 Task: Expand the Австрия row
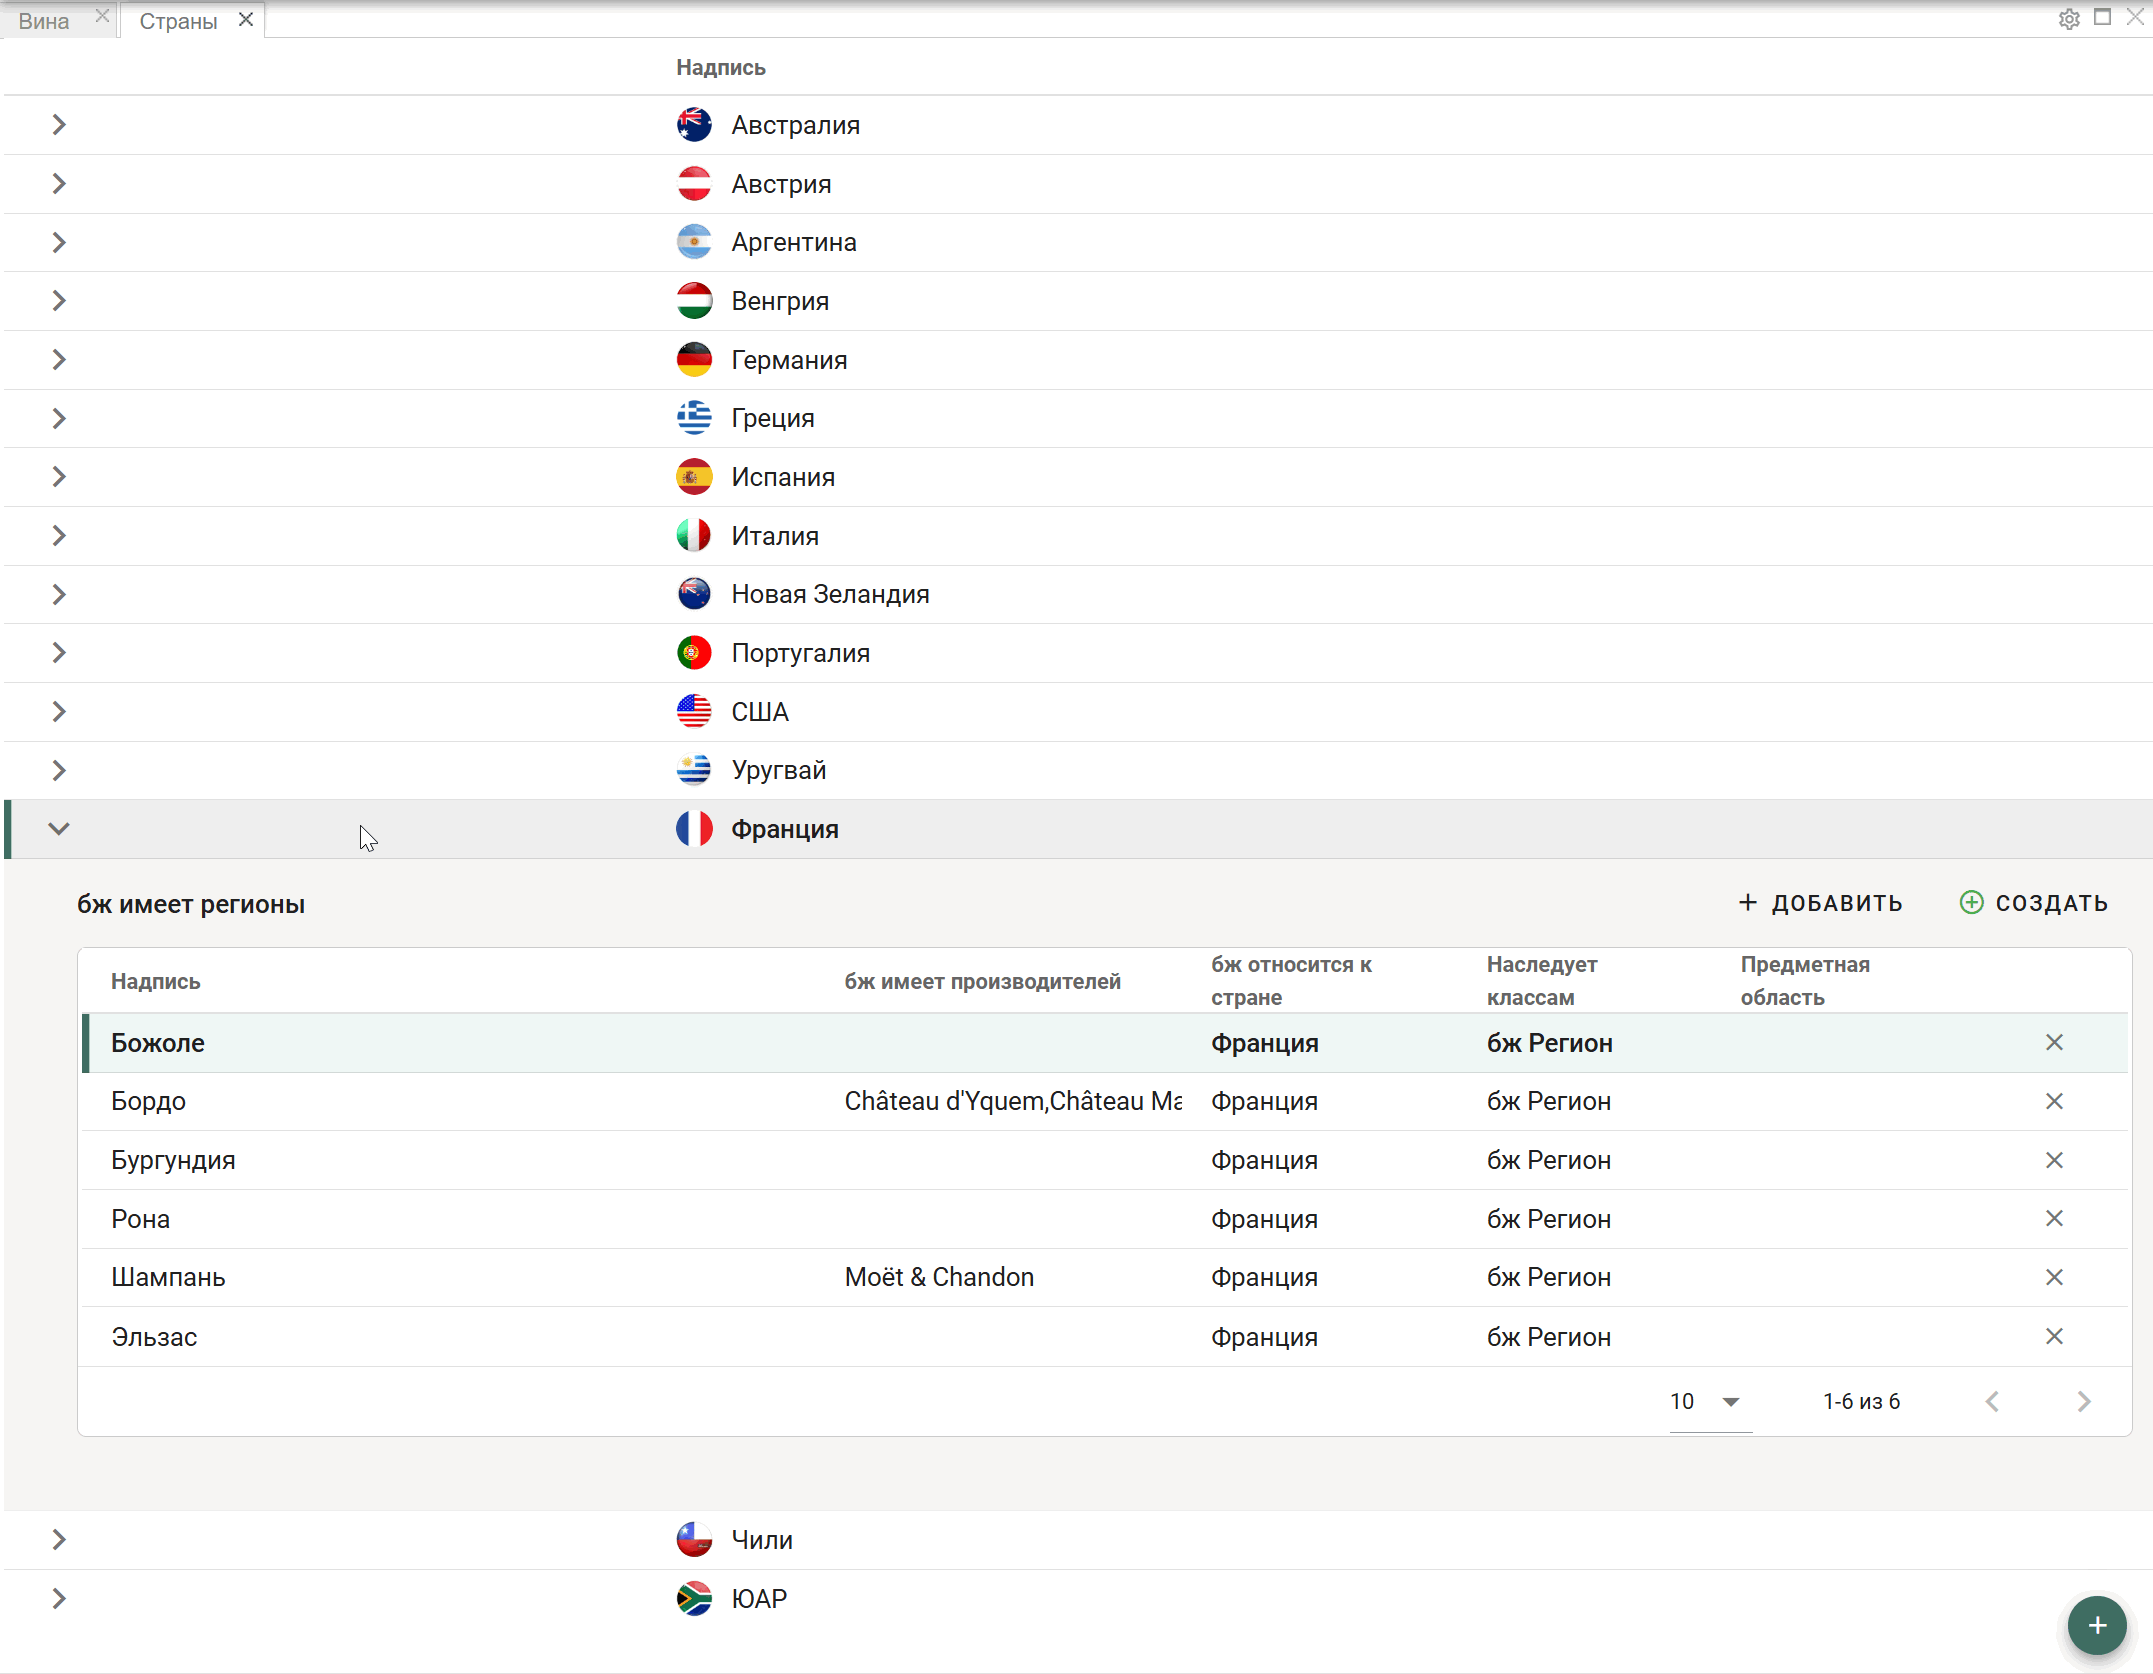click(x=59, y=184)
